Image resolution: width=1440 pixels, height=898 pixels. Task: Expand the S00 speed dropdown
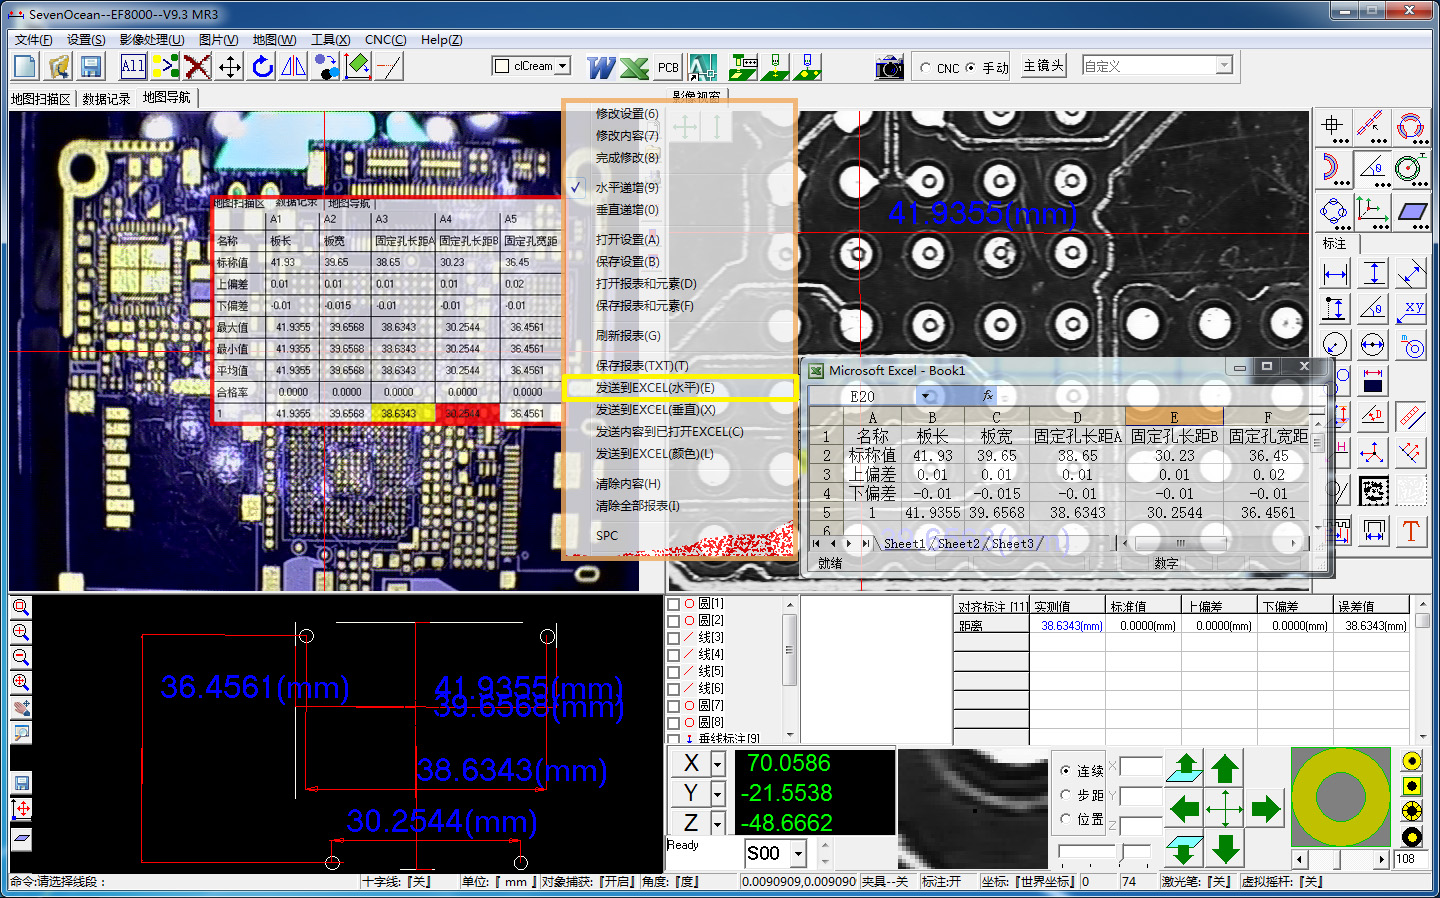[x=798, y=854]
